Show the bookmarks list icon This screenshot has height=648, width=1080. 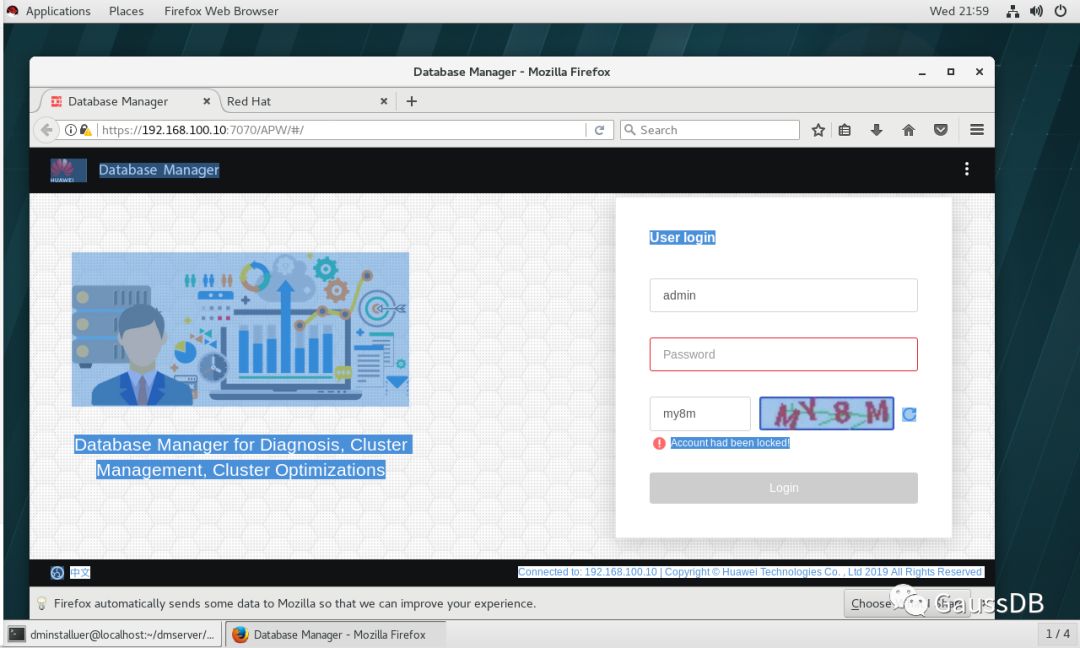(845, 130)
